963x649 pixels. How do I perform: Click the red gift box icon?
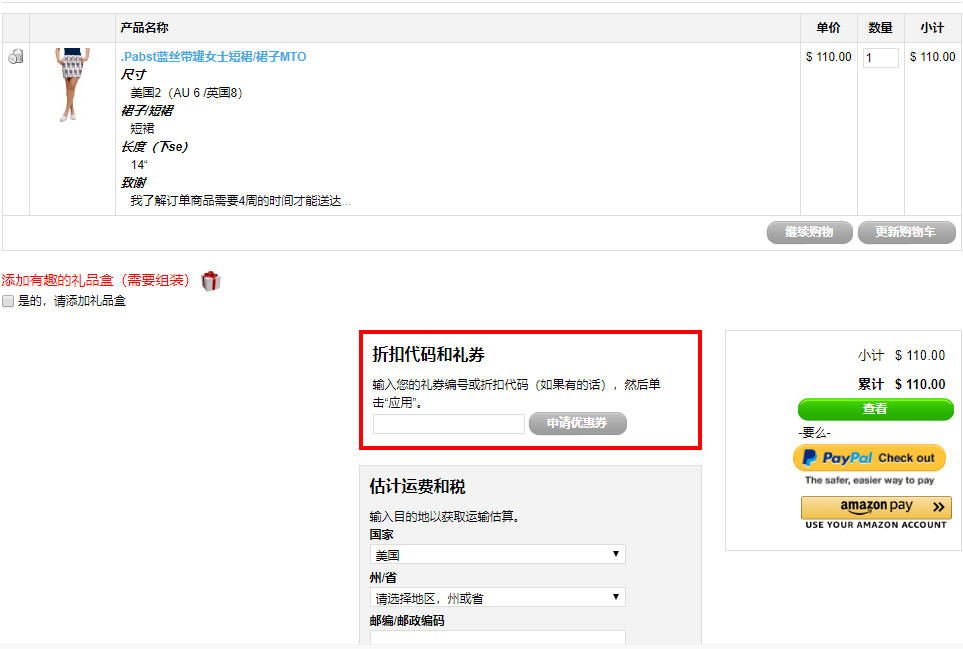210,281
